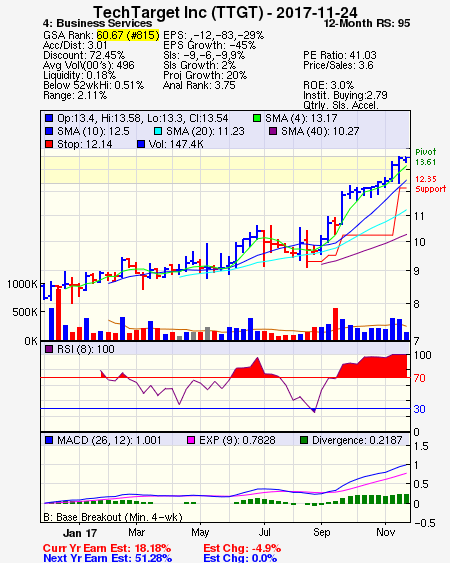Click the B: Base Breakout (Min. 4-wk) note

[113, 517]
